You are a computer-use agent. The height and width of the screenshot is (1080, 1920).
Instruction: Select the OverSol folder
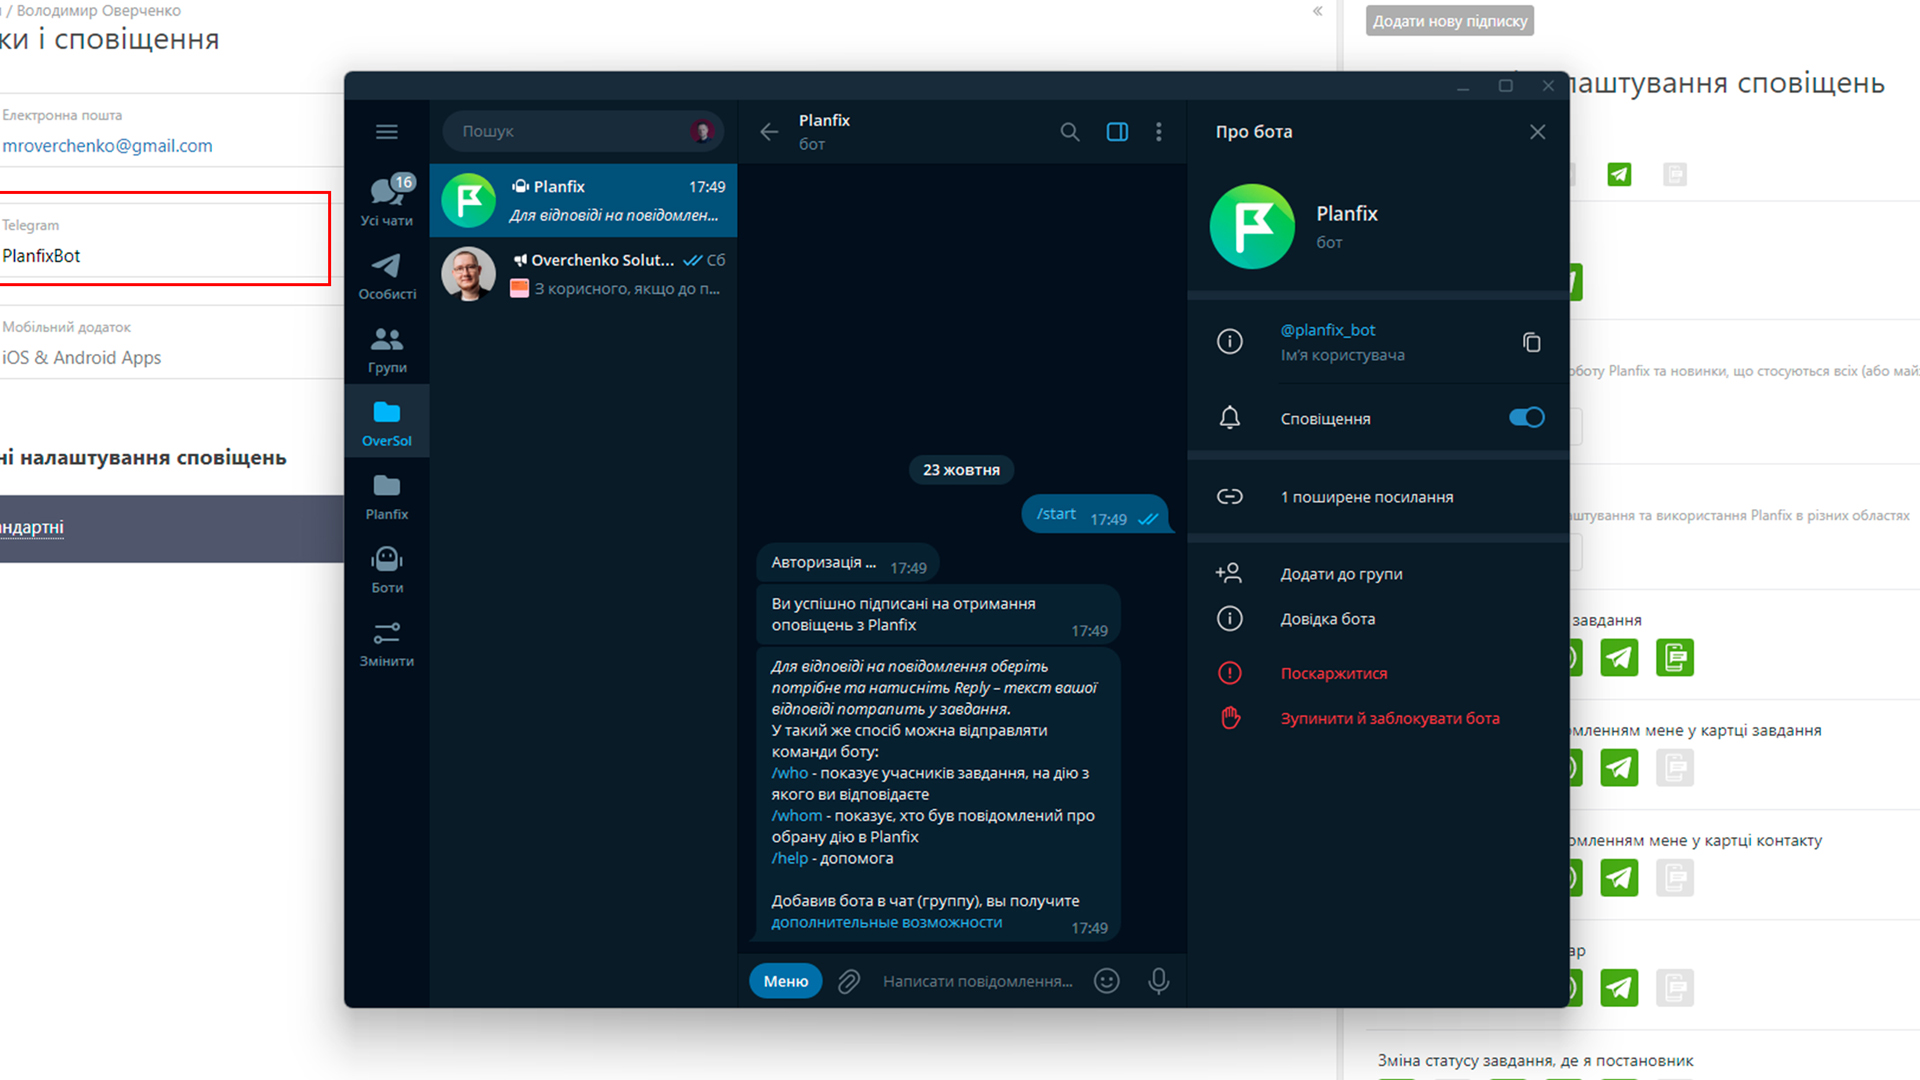387,423
